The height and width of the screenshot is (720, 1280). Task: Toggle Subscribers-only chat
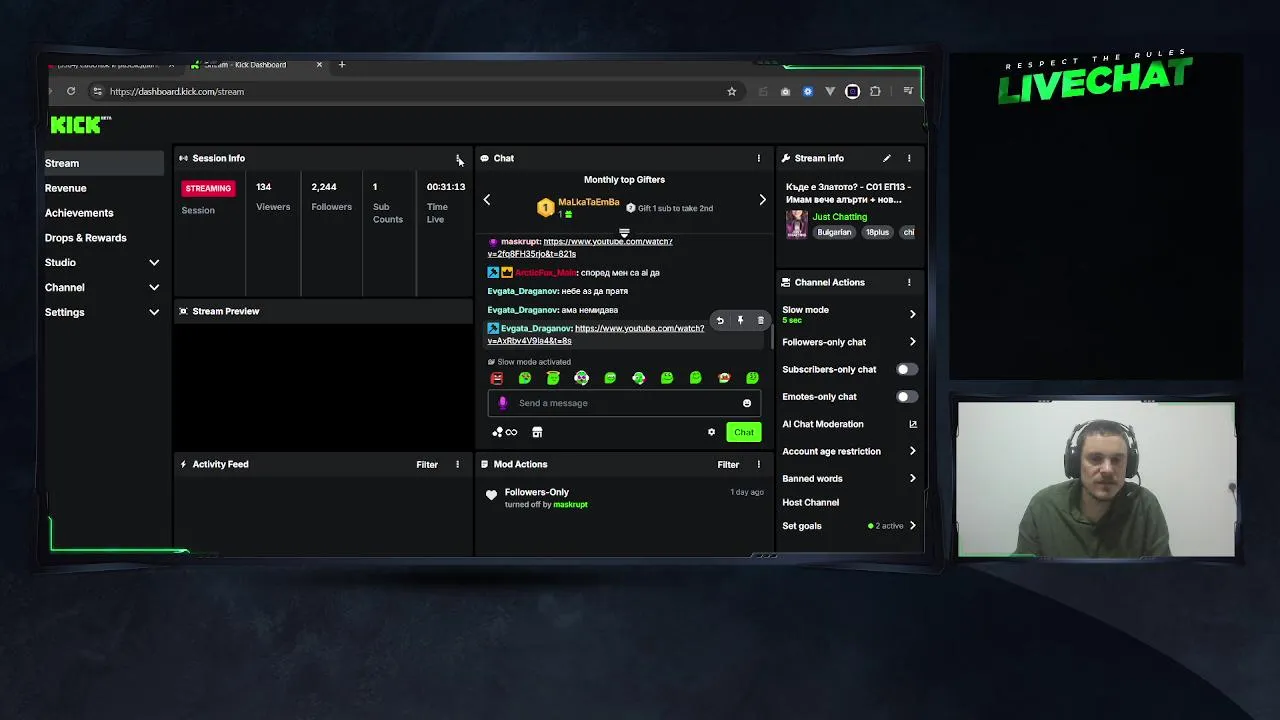(x=906, y=369)
